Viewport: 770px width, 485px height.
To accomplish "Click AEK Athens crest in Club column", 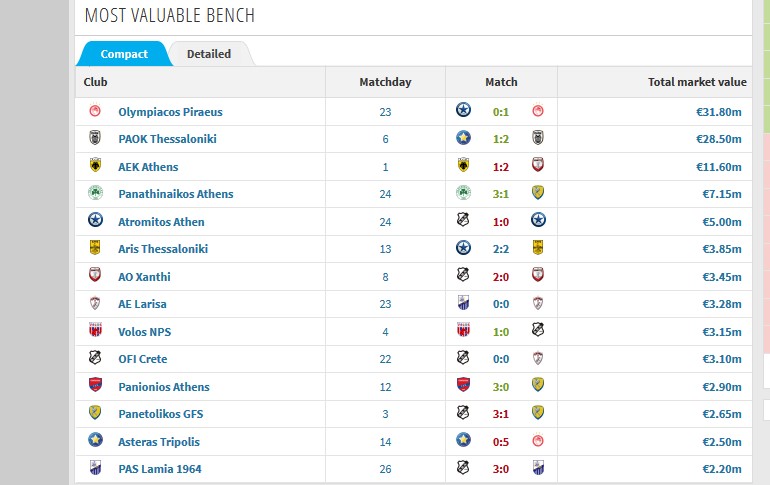I will point(95,165).
